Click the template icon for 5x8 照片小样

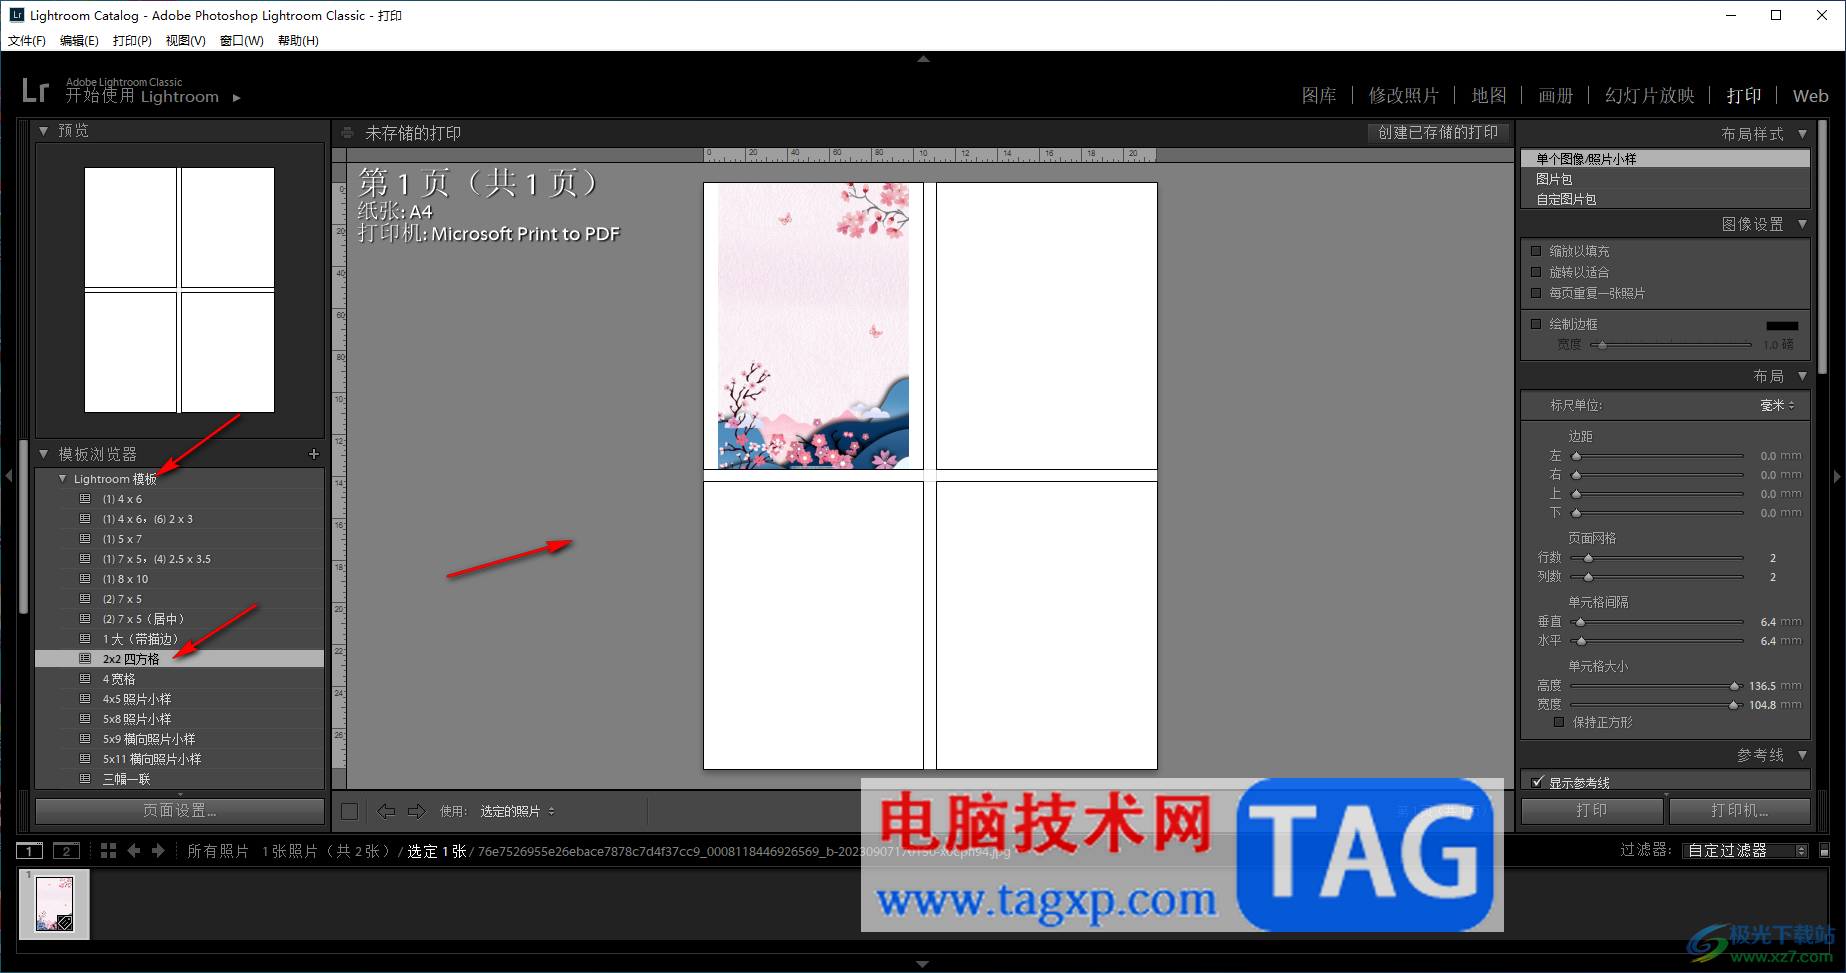click(85, 719)
